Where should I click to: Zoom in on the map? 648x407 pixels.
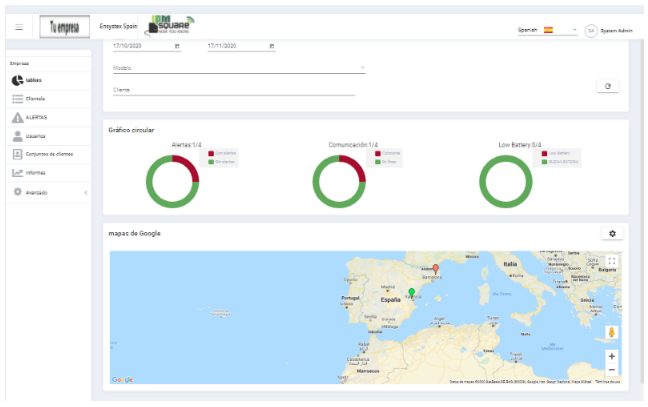point(611,355)
